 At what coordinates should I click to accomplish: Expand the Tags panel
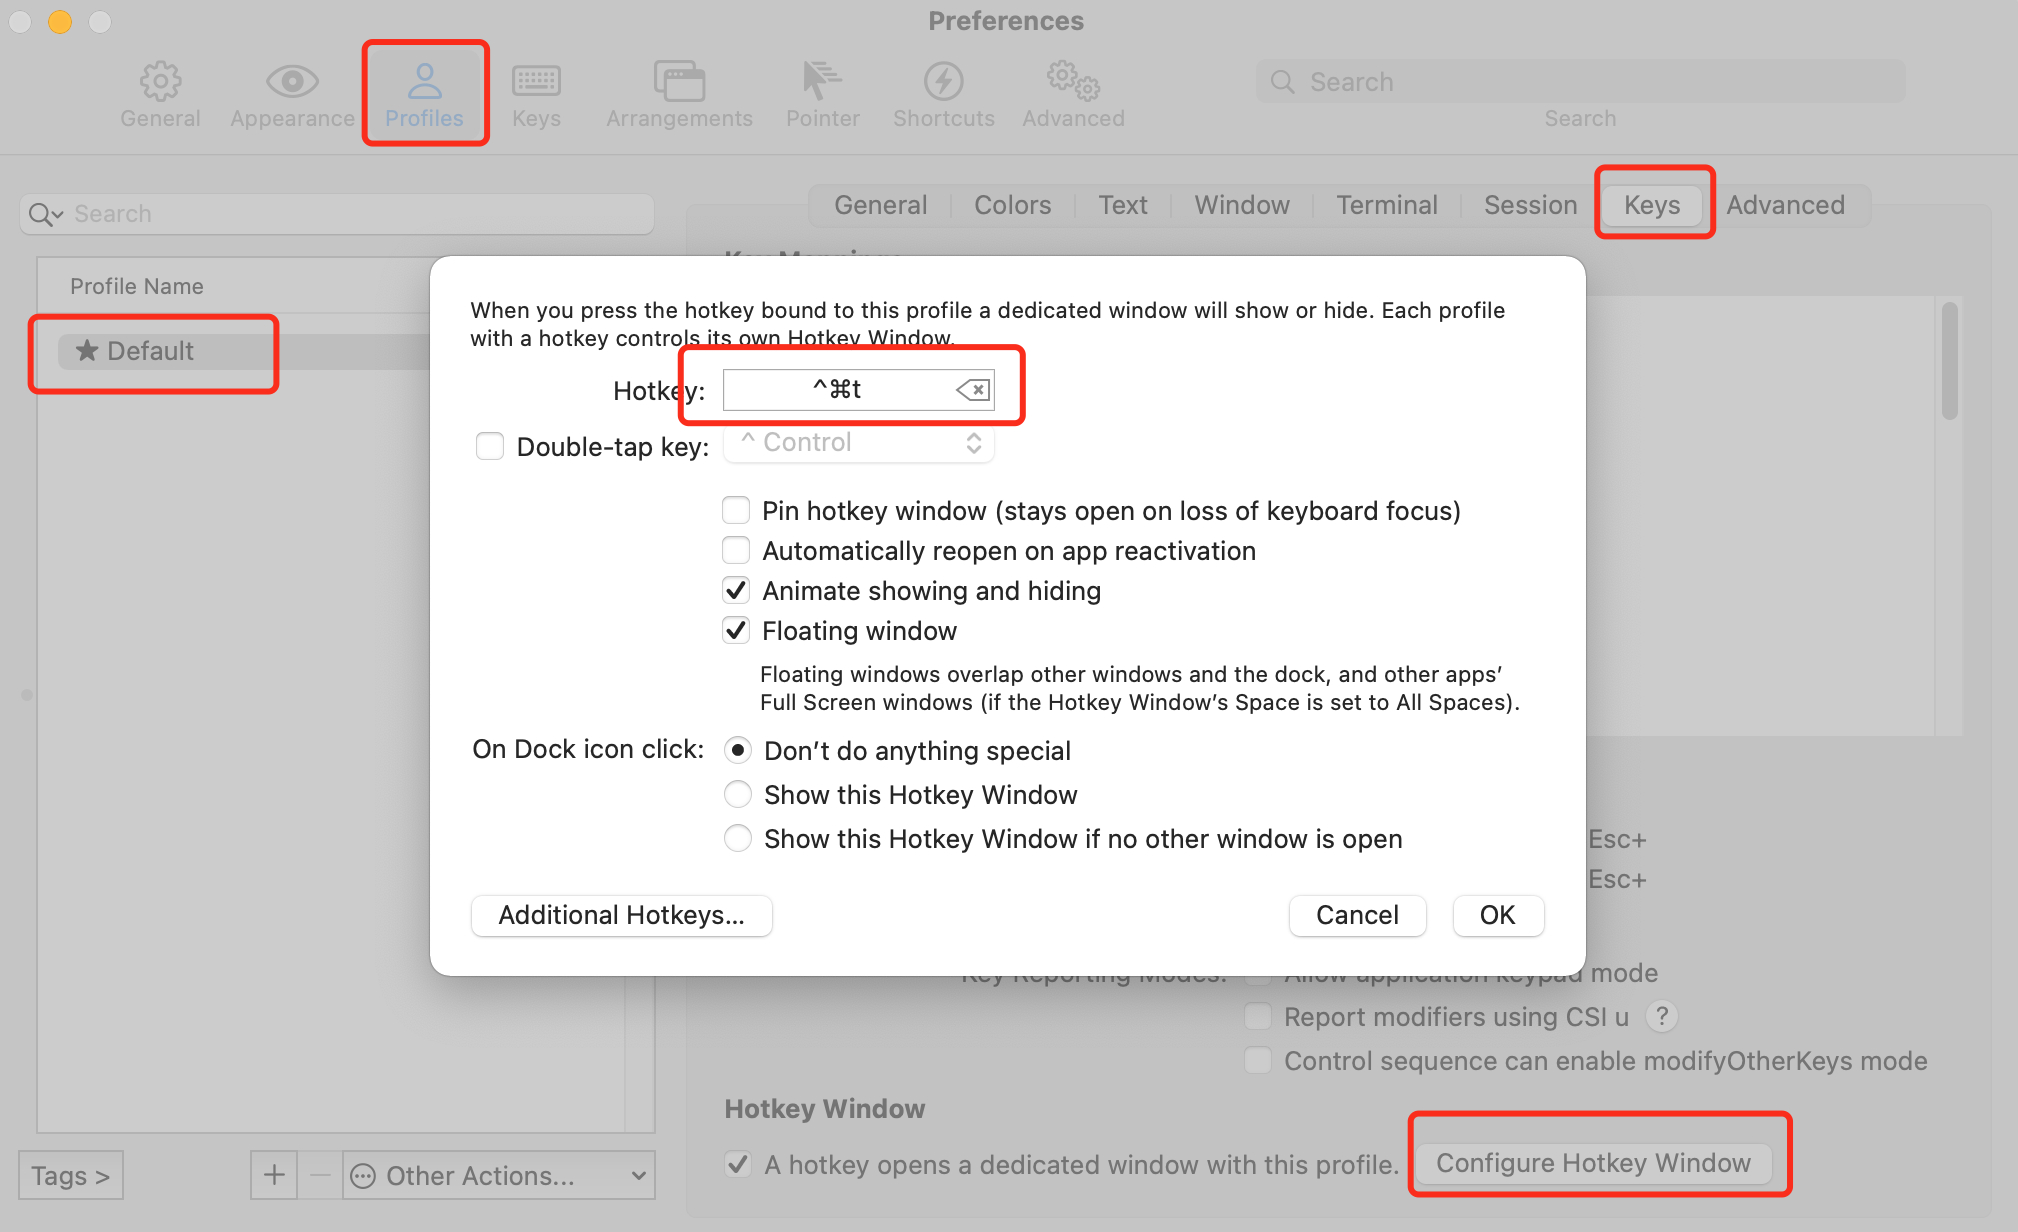[70, 1175]
